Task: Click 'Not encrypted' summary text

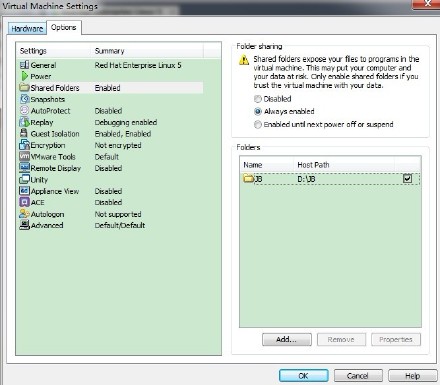Action: tap(118, 145)
